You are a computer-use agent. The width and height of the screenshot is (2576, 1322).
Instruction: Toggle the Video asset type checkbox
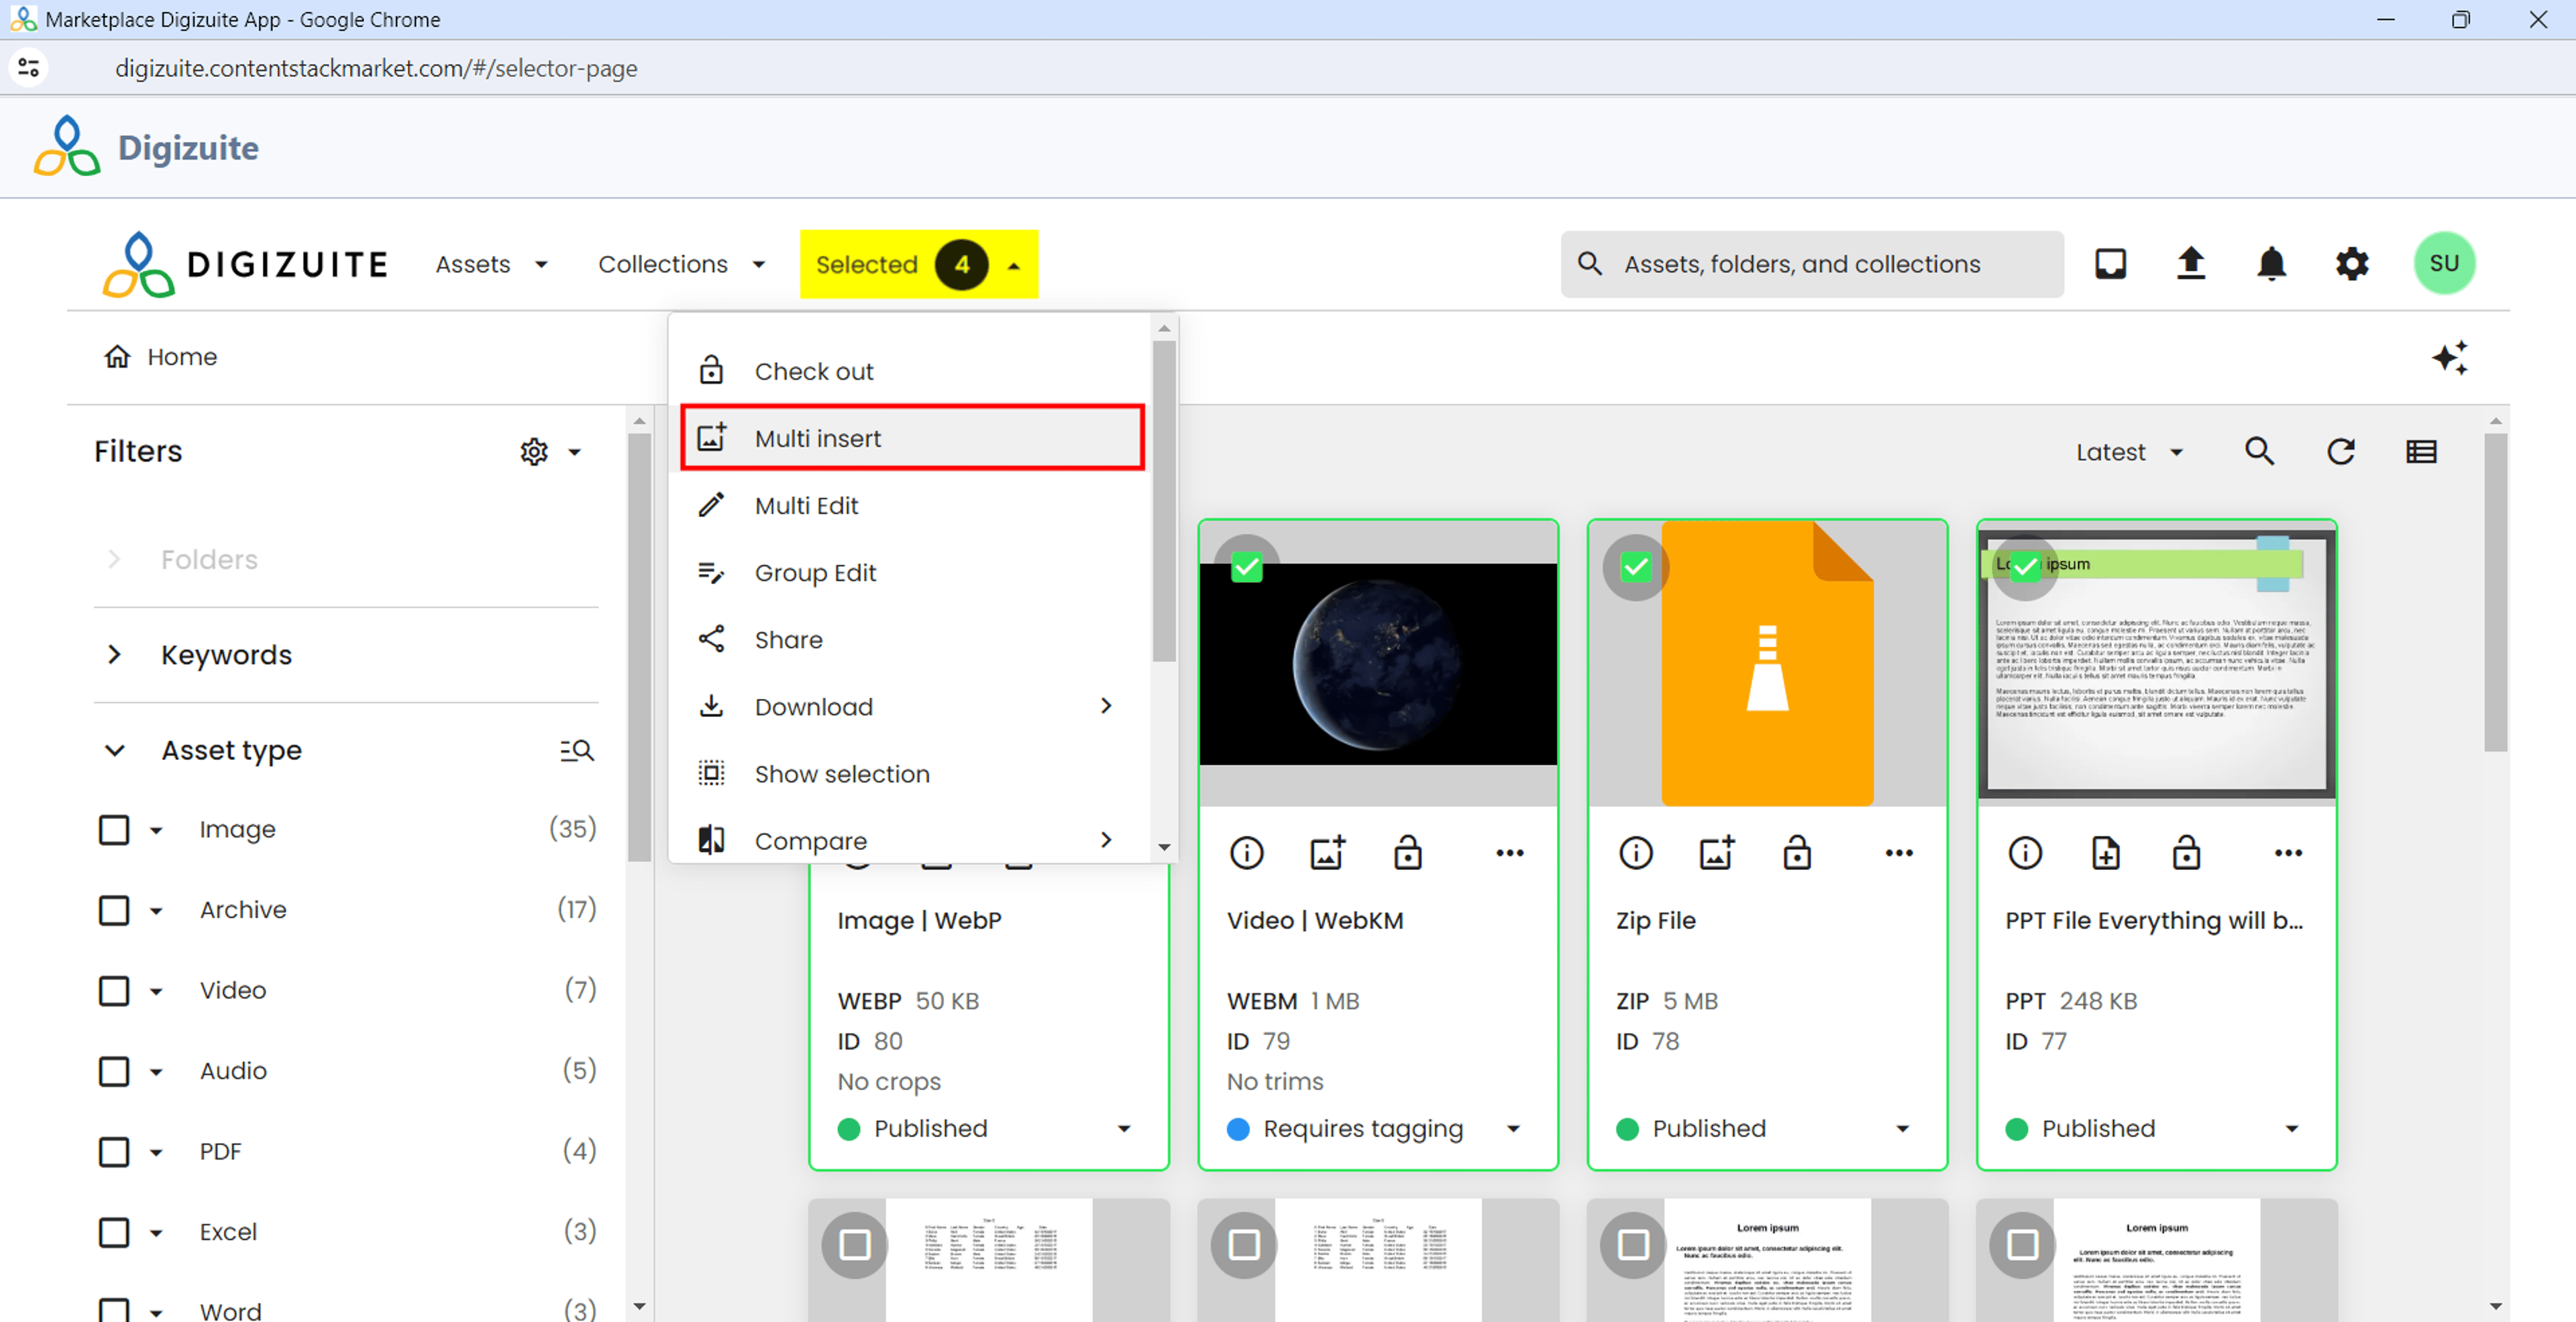click(114, 991)
